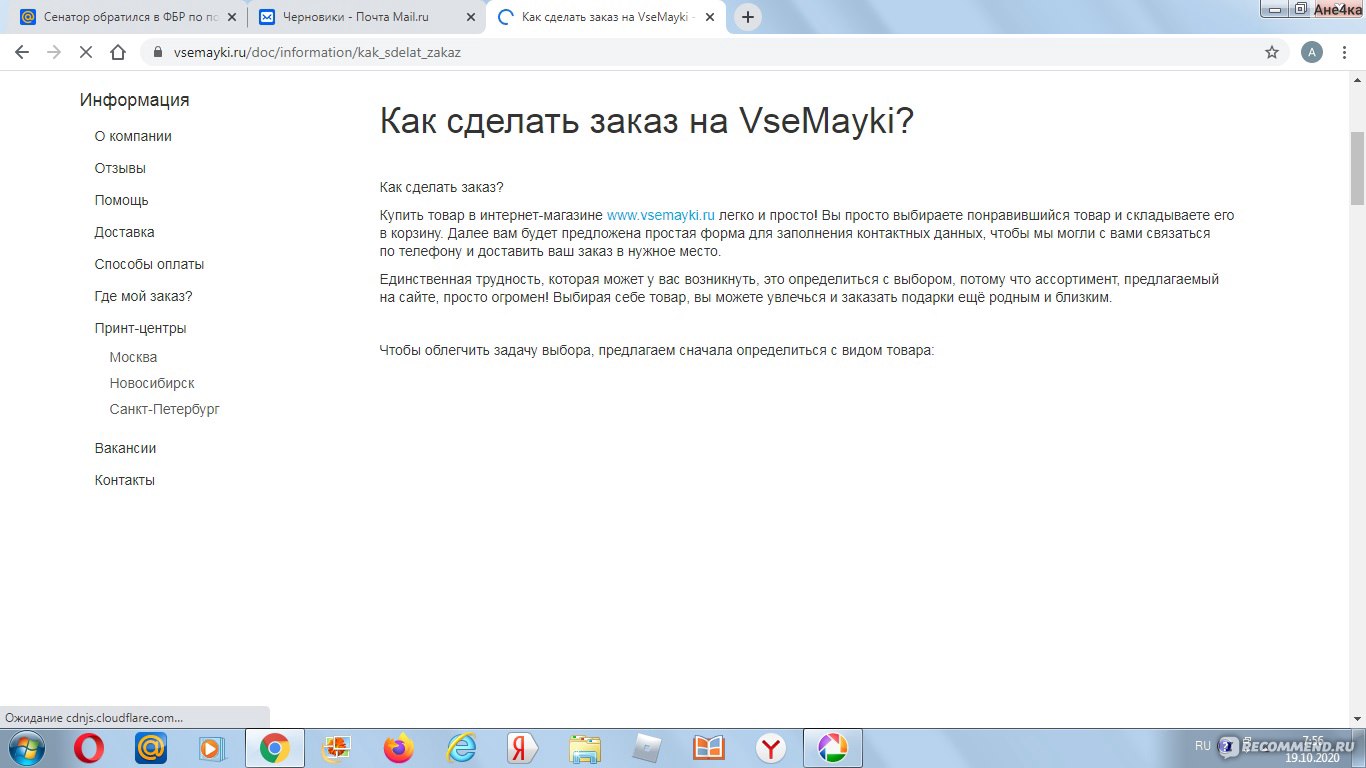Click the Chrome taskbar icon
This screenshot has width=1366, height=768.
point(274,748)
